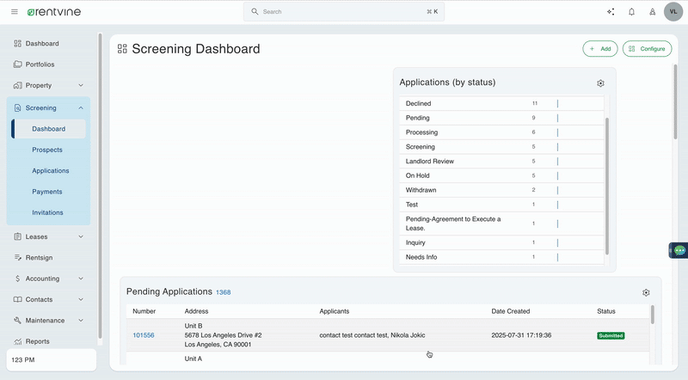
Task: Click the Configure button
Action: tap(647, 49)
